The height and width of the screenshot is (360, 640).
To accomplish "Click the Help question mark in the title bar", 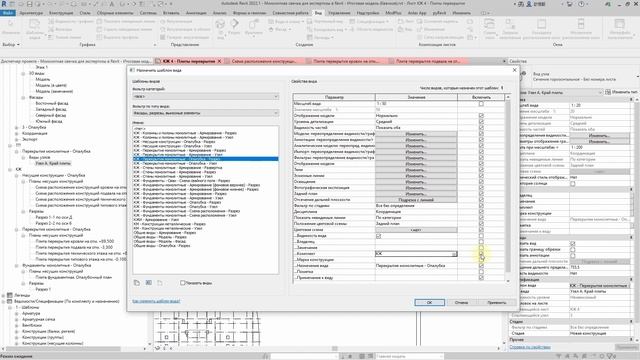I will [x=581, y=4].
